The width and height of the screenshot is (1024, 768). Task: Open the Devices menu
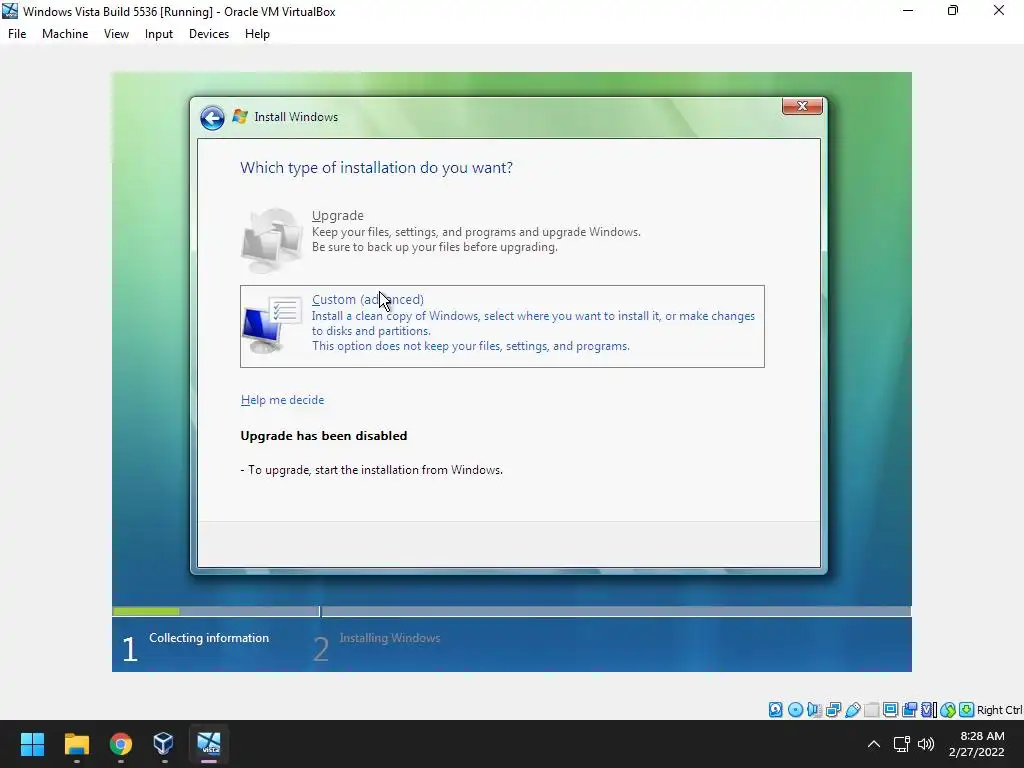[x=209, y=34]
